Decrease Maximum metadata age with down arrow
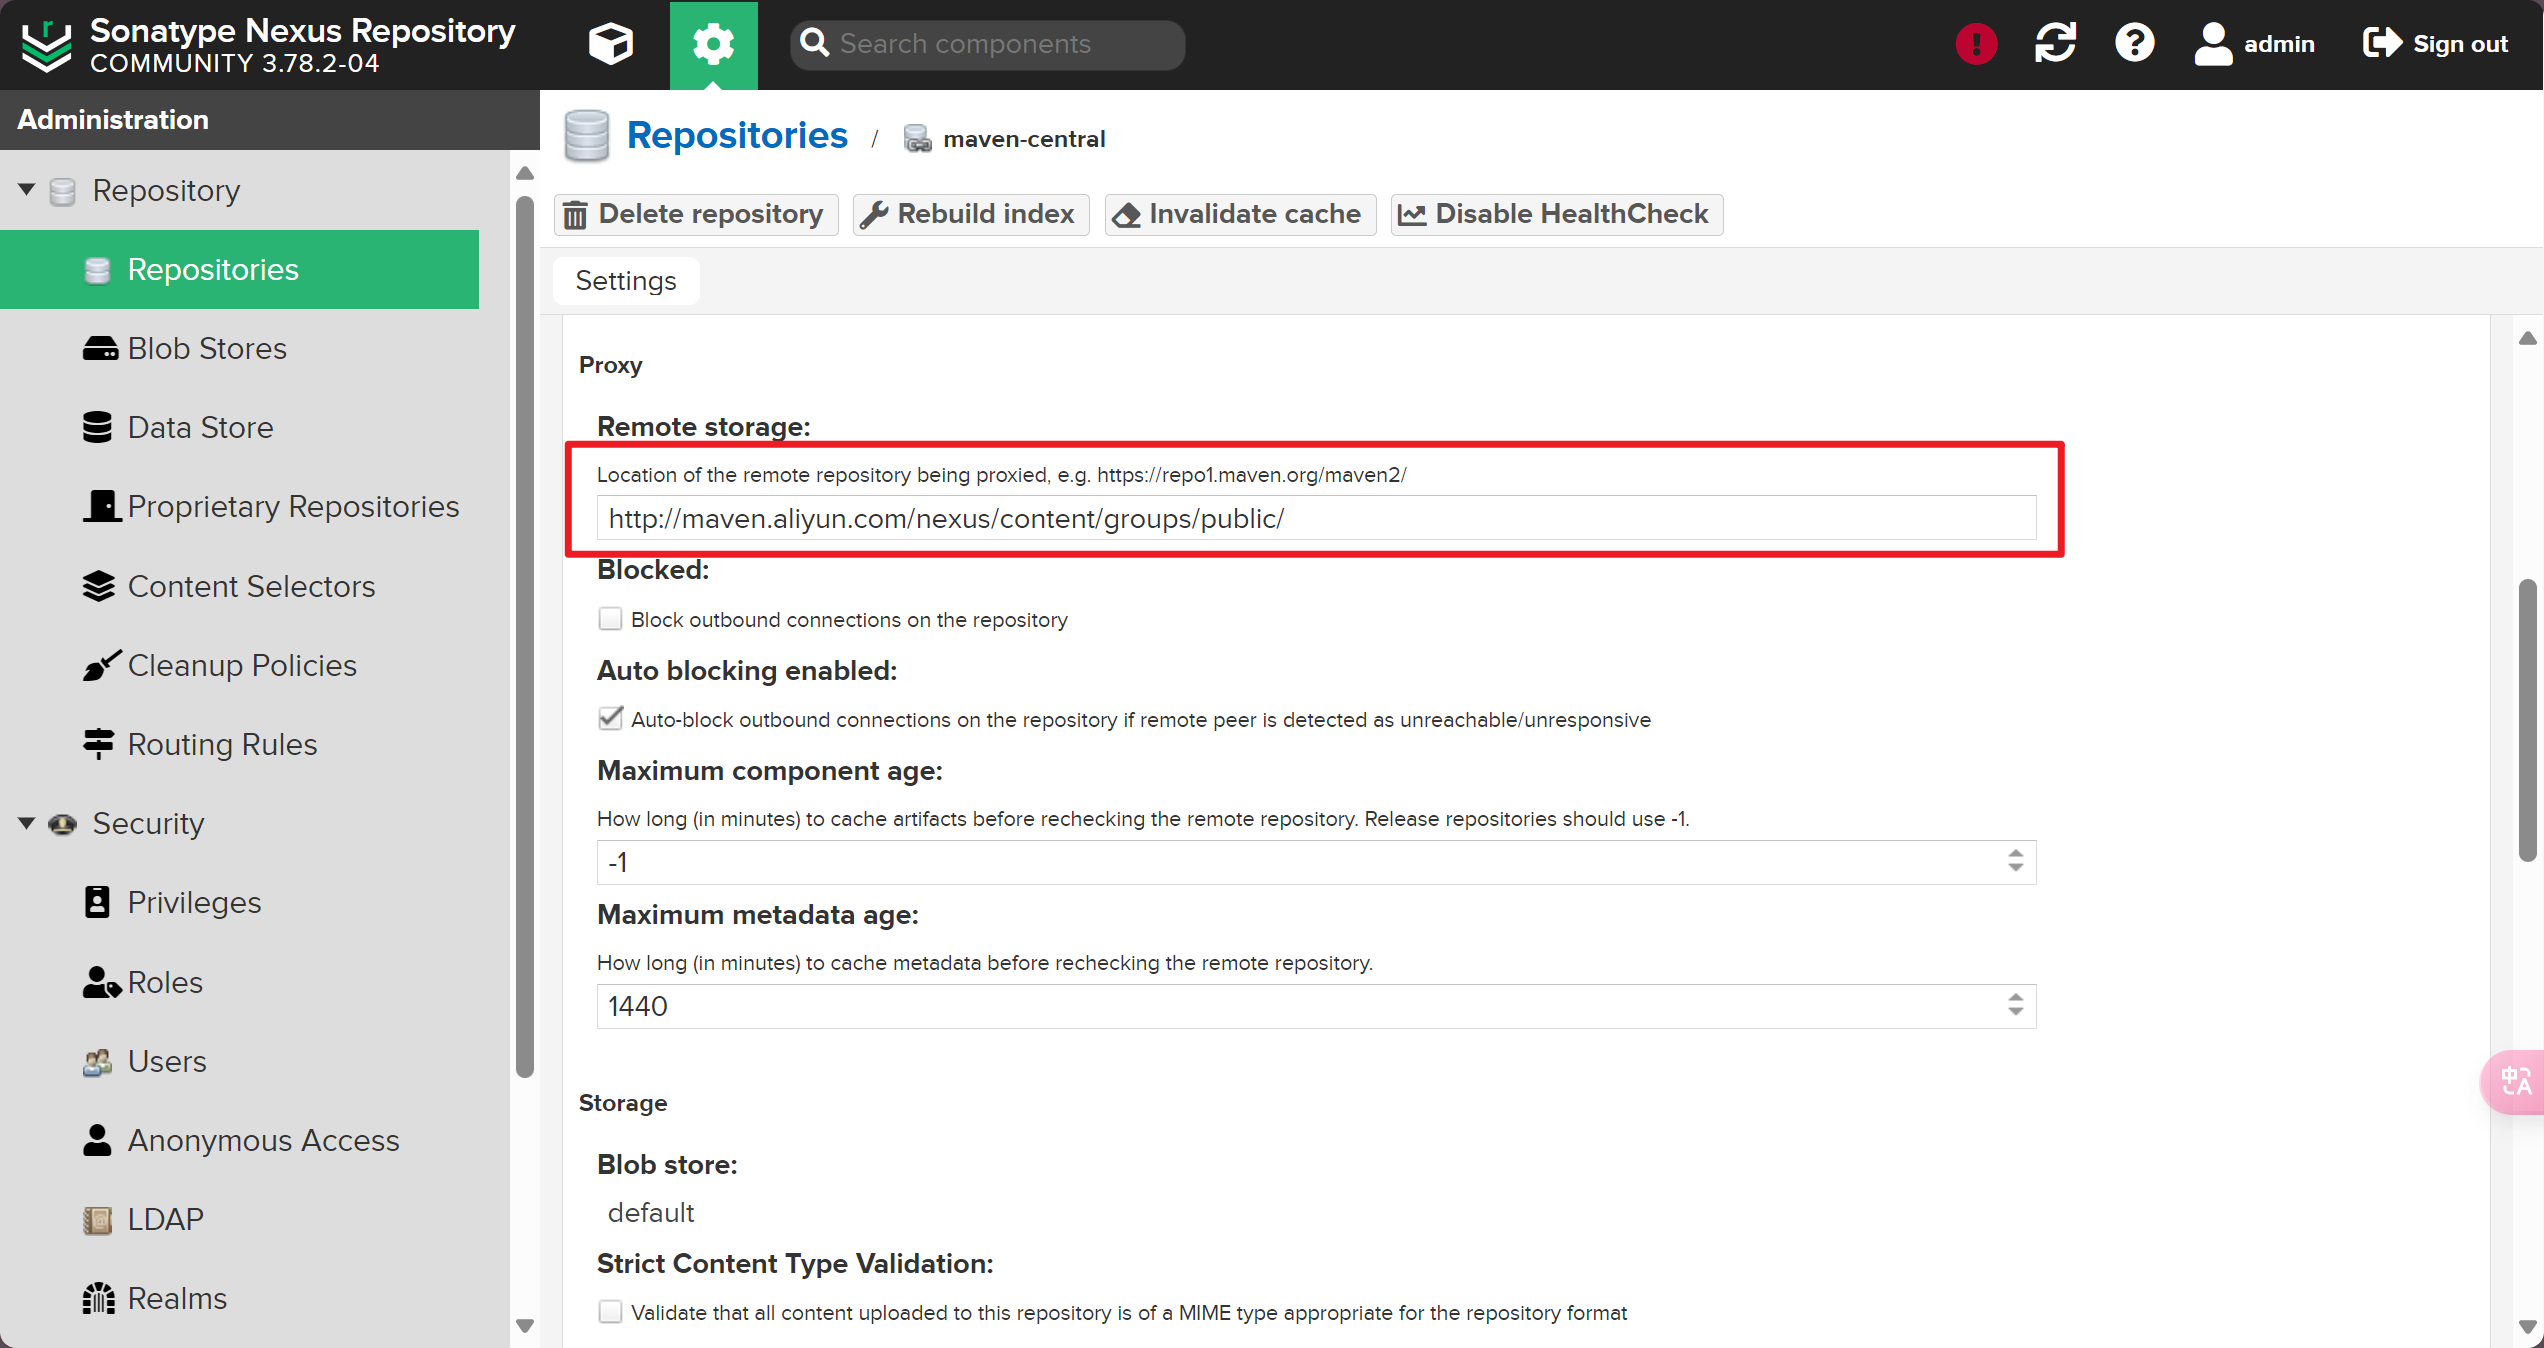2544x1348 pixels. click(2016, 1013)
